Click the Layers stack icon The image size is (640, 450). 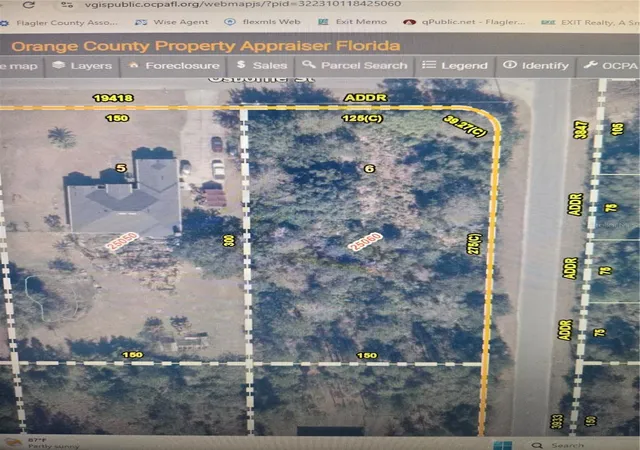[x=59, y=65]
